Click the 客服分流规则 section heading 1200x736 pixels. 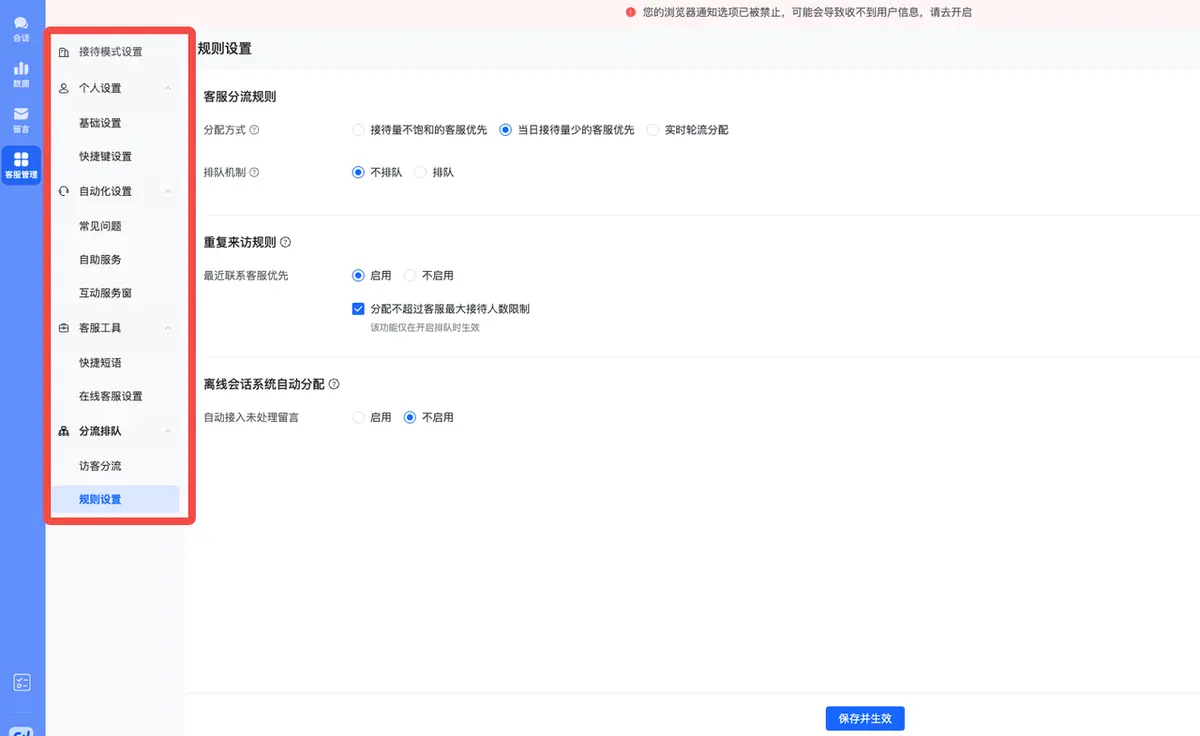(240, 97)
